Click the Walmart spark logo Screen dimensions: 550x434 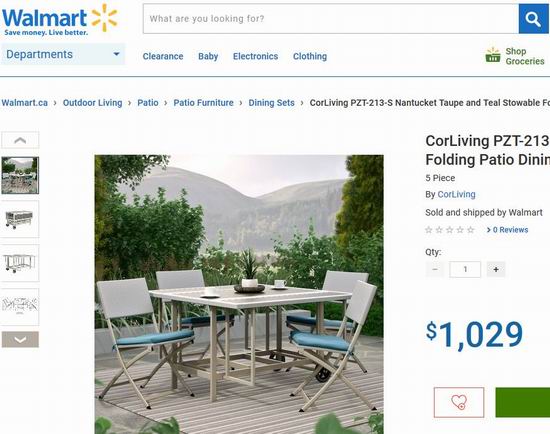[x=104, y=18]
